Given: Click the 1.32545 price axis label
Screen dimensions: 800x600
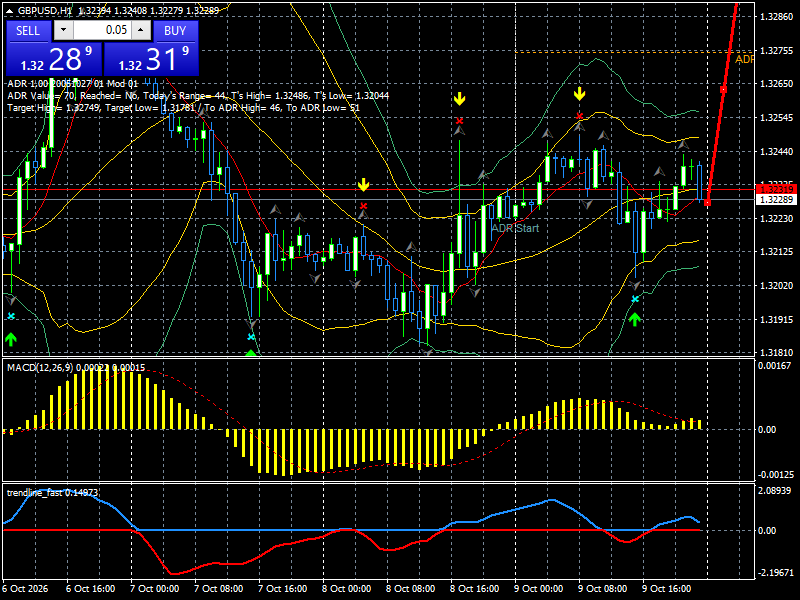Looking at the screenshot, I should click(777, 118).
